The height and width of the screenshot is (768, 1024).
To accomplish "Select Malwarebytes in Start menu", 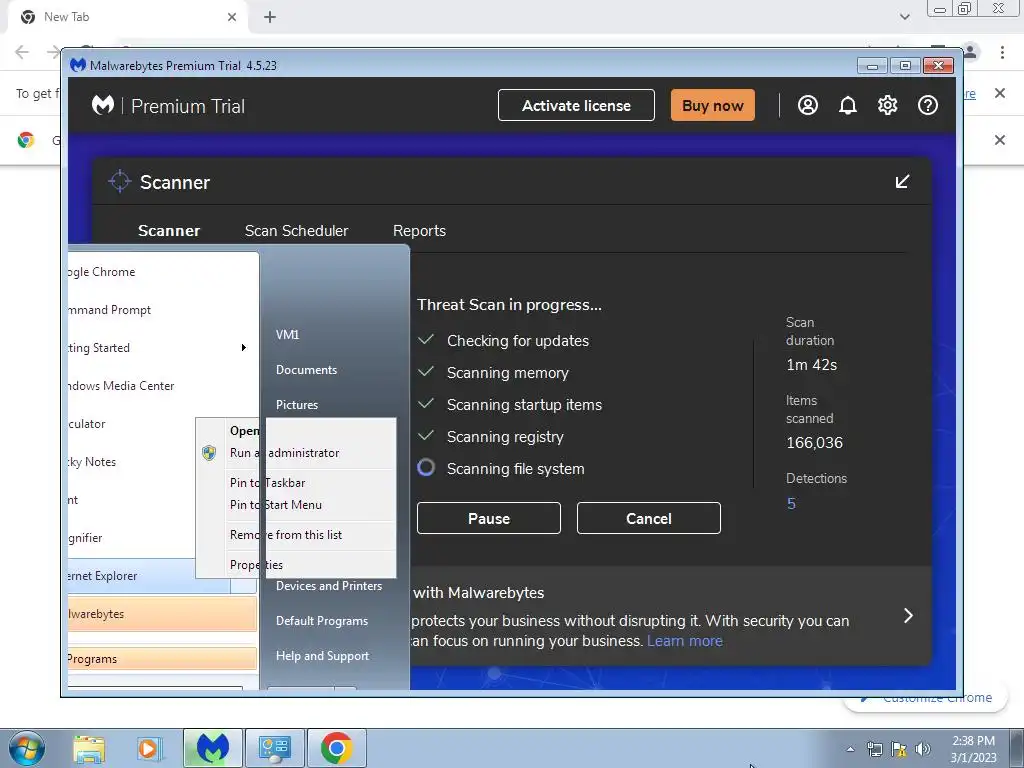I will coord(163,614).
